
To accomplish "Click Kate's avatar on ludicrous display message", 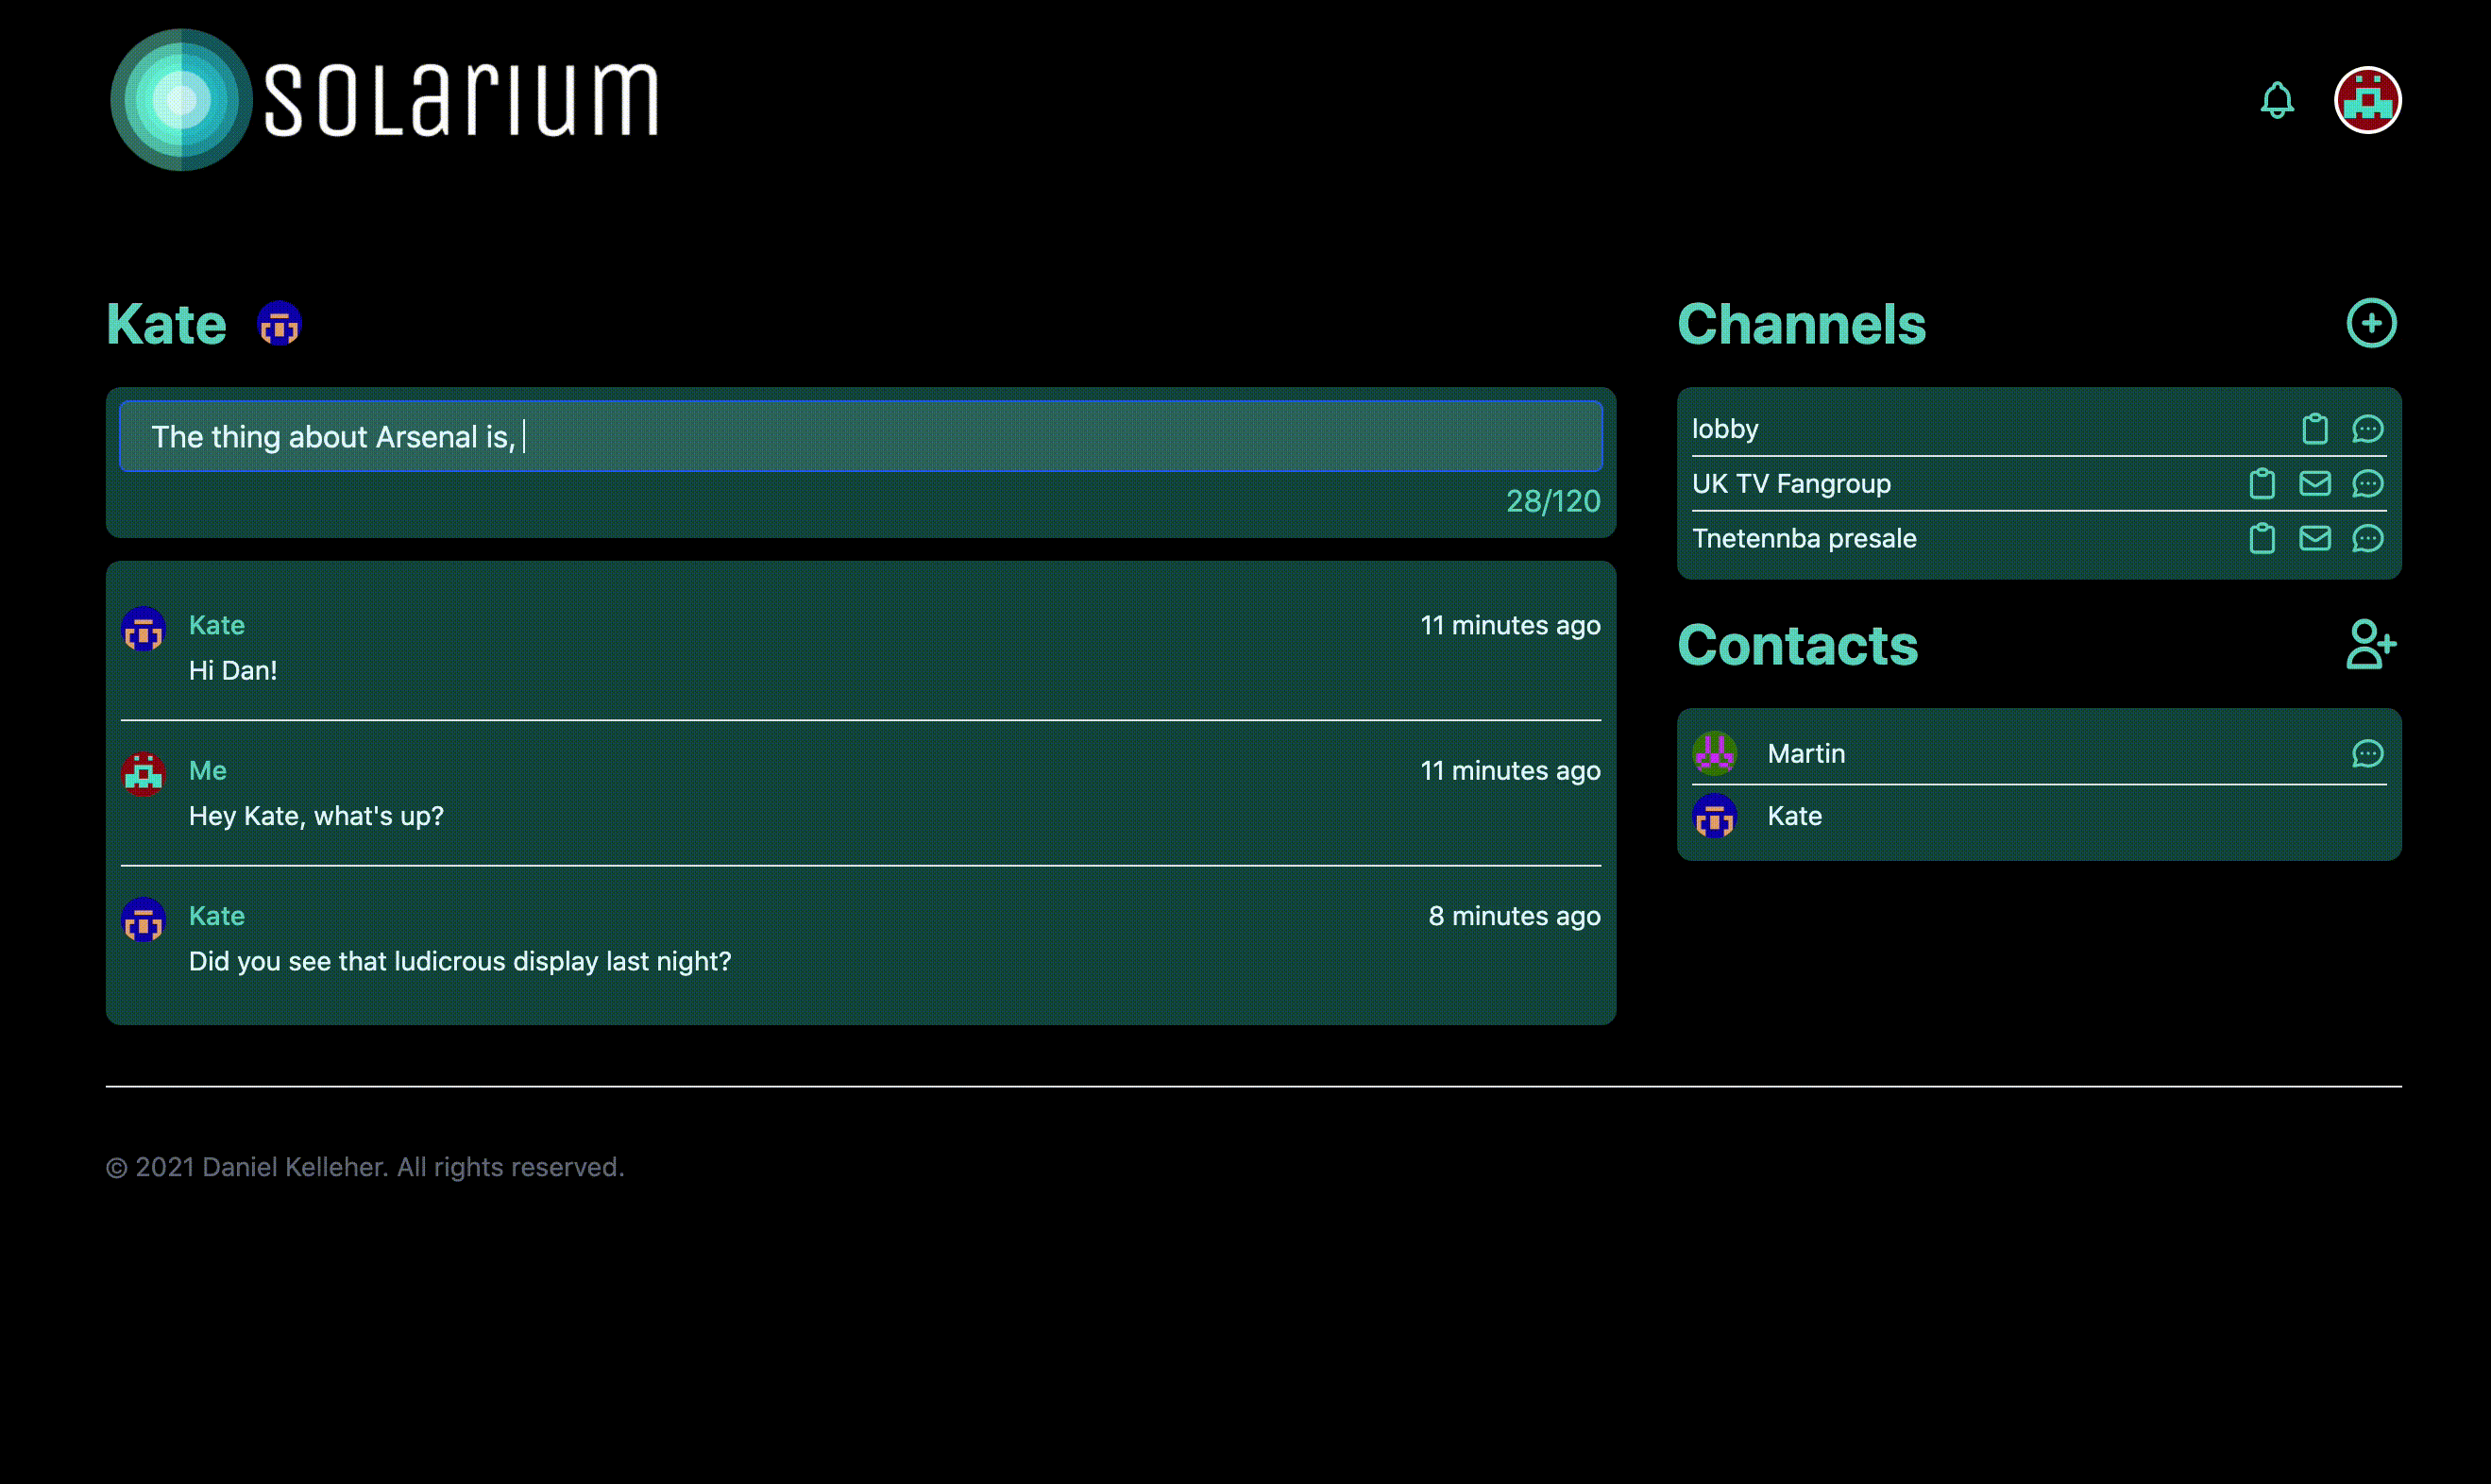I will 143,920.
